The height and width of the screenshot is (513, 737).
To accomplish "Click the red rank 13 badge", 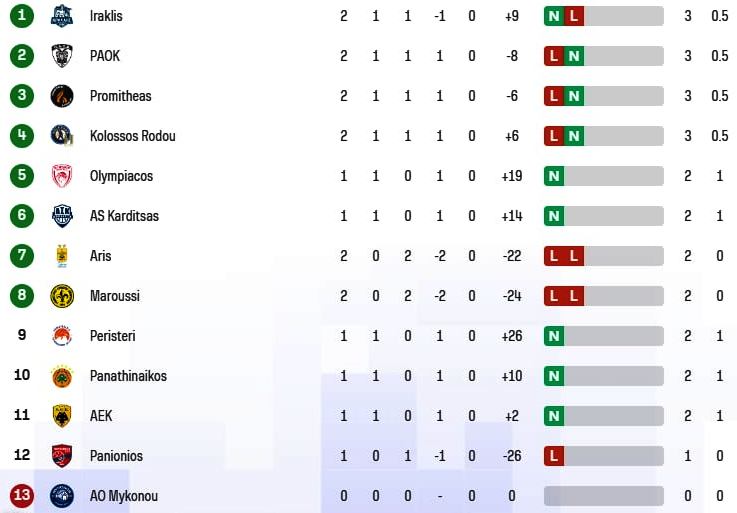I will click(22, 496).
